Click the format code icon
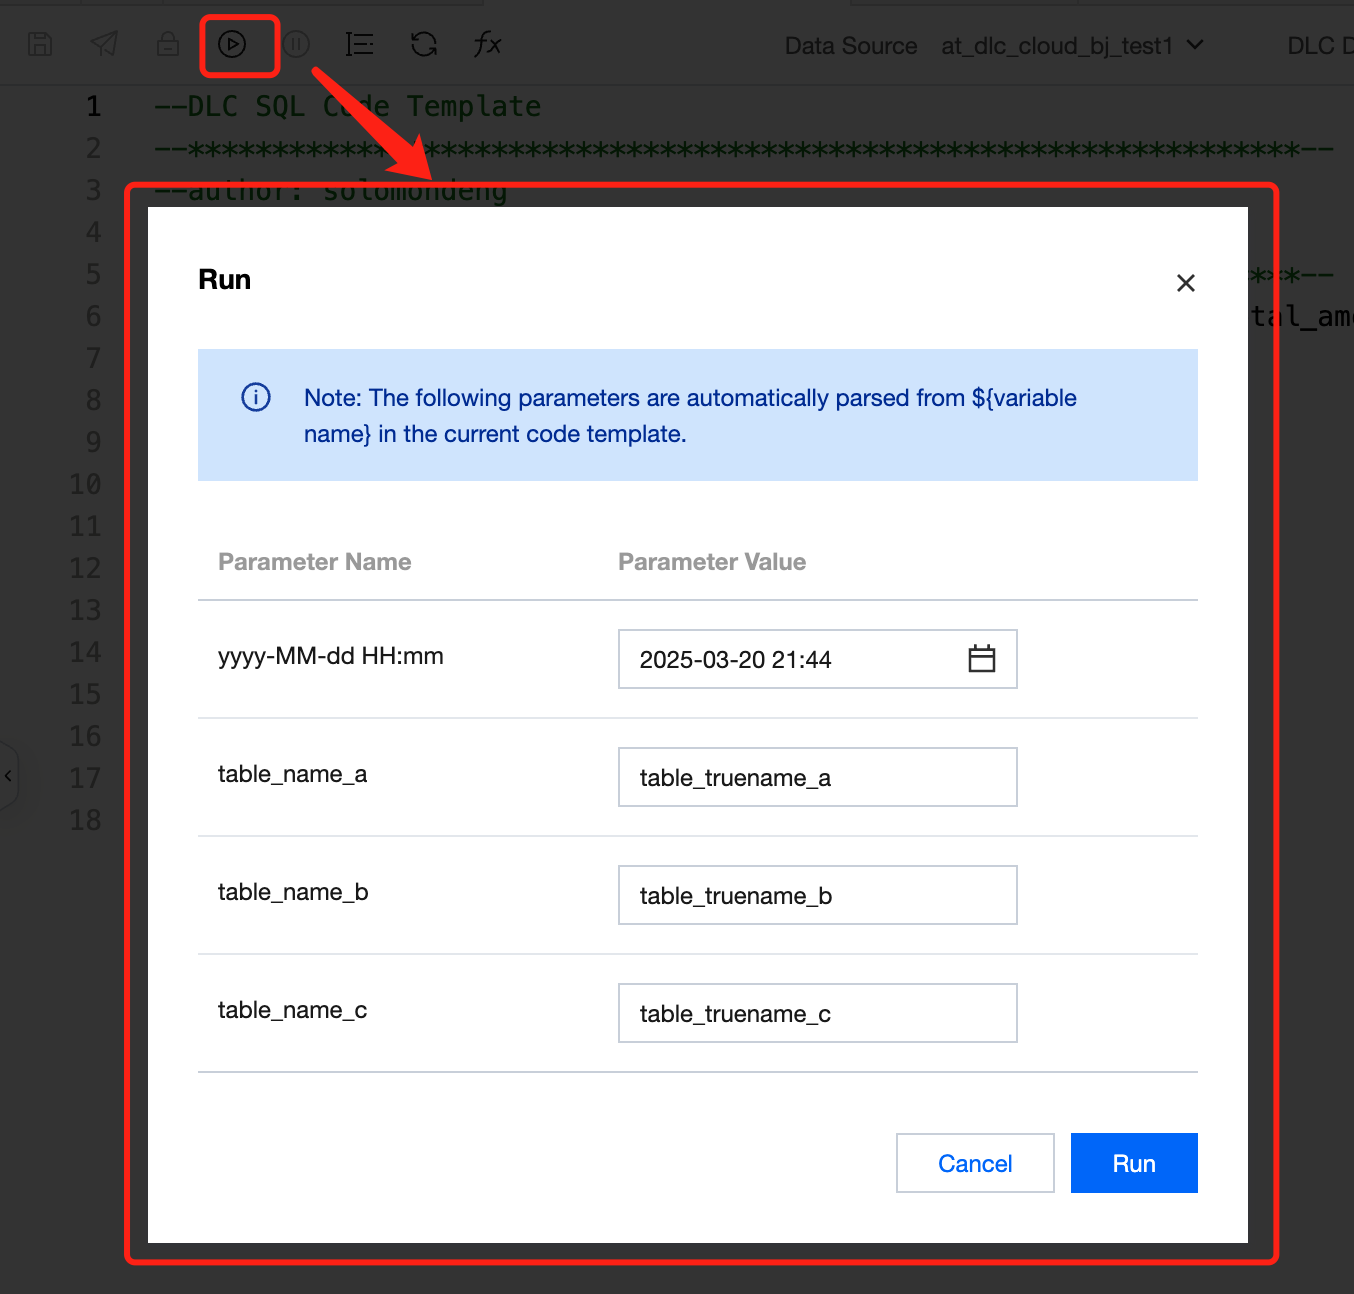Screen dimensions: 1354x1294 pos(359,44)
